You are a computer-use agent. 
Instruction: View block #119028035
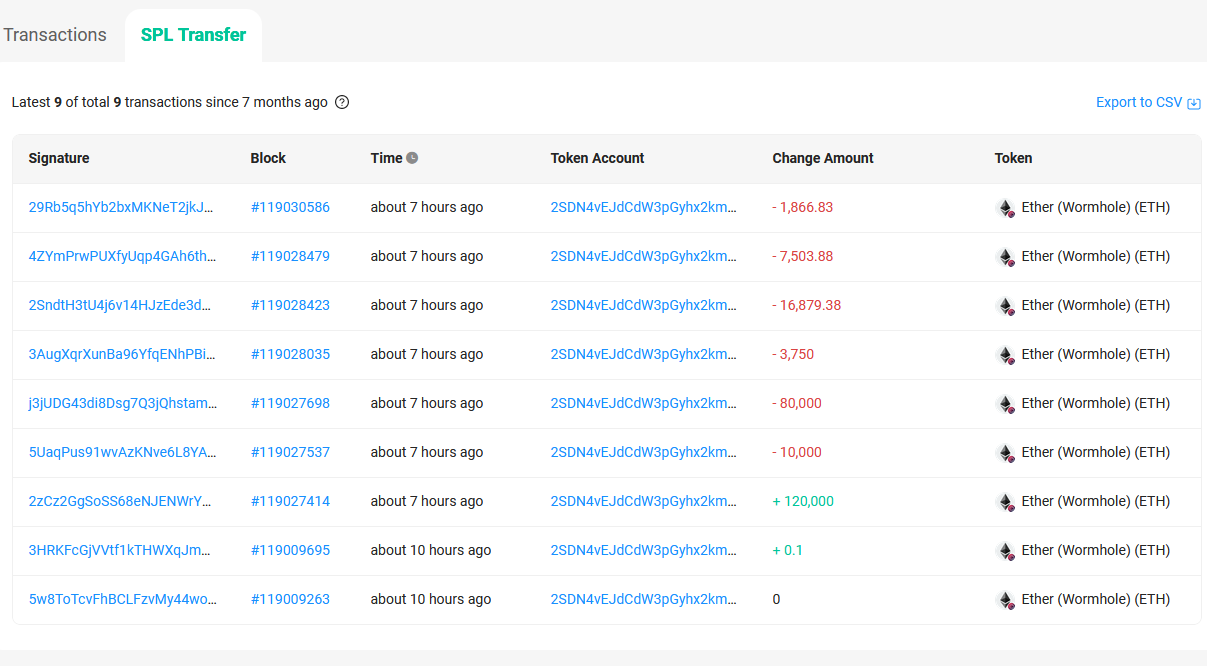tap(290, 354)
